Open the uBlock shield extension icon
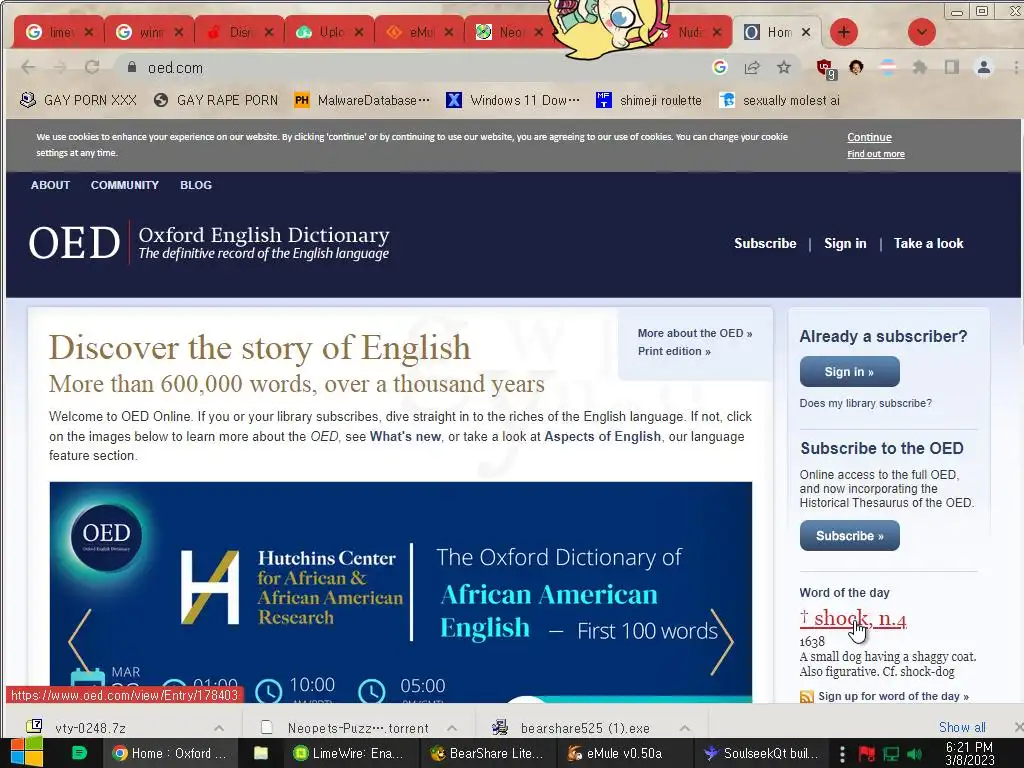Viewport: 1024px width, 768px height. (x=825, y=68)
